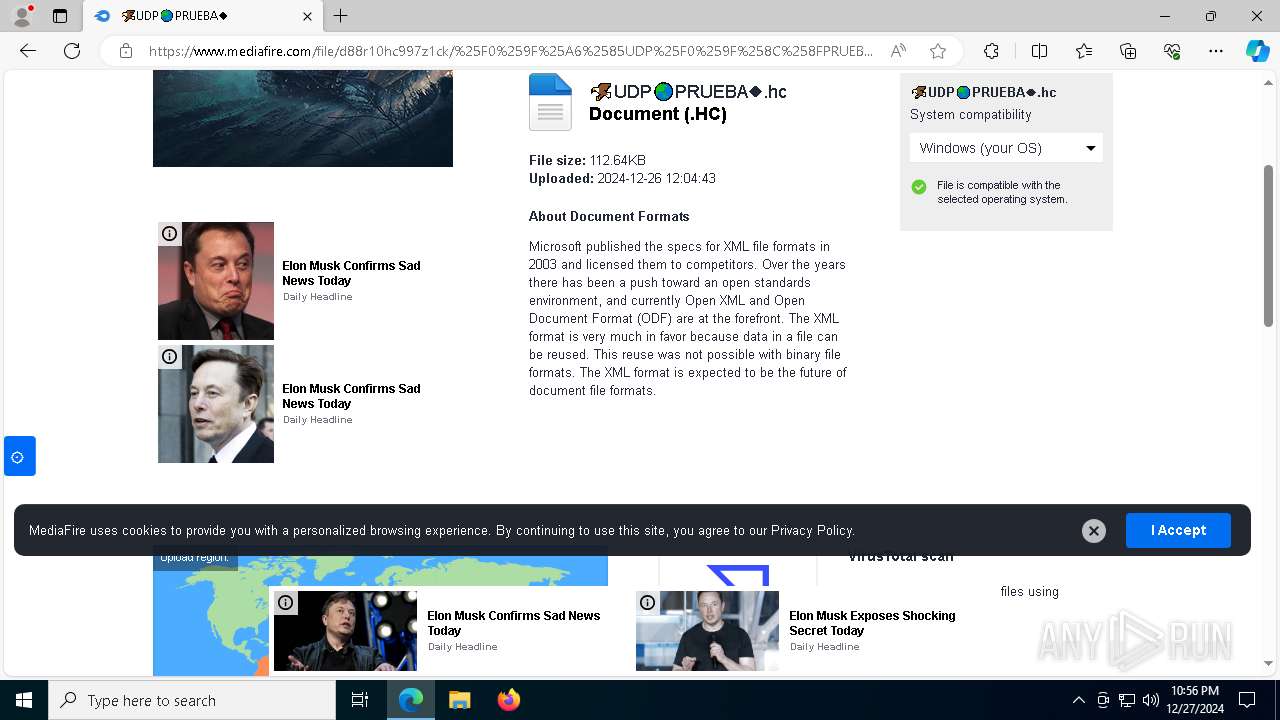This screenshot has width=1280, height=720.
Task: Click the I Accept cookies button
Action: coord(1178,530)
